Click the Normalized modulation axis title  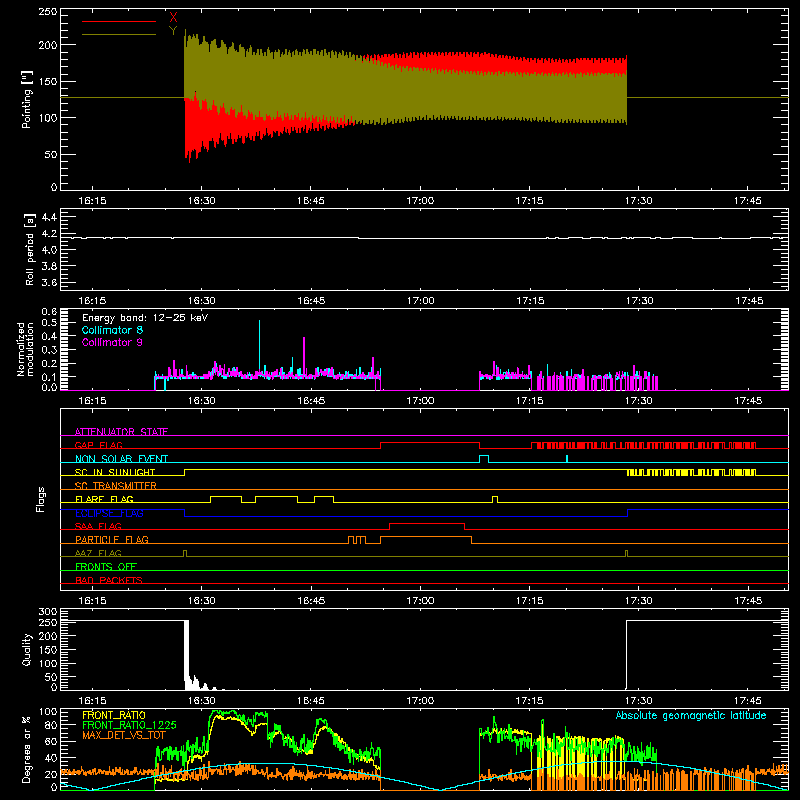pyautogui.click(x=25, y=349)
